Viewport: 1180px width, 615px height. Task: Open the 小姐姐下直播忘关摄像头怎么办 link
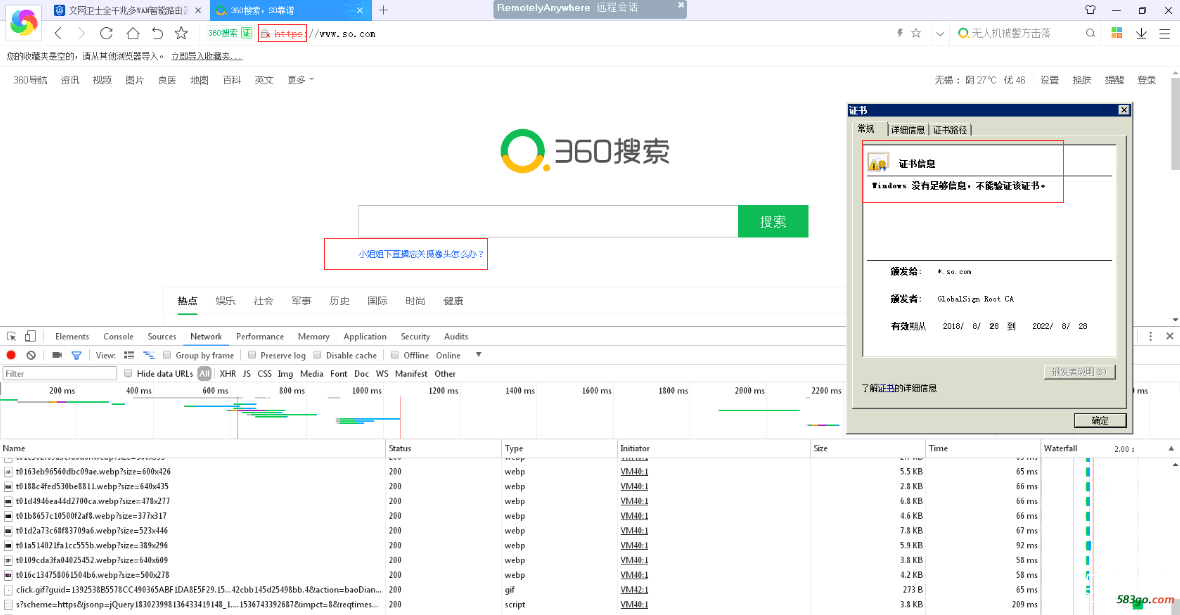point(421,254)
